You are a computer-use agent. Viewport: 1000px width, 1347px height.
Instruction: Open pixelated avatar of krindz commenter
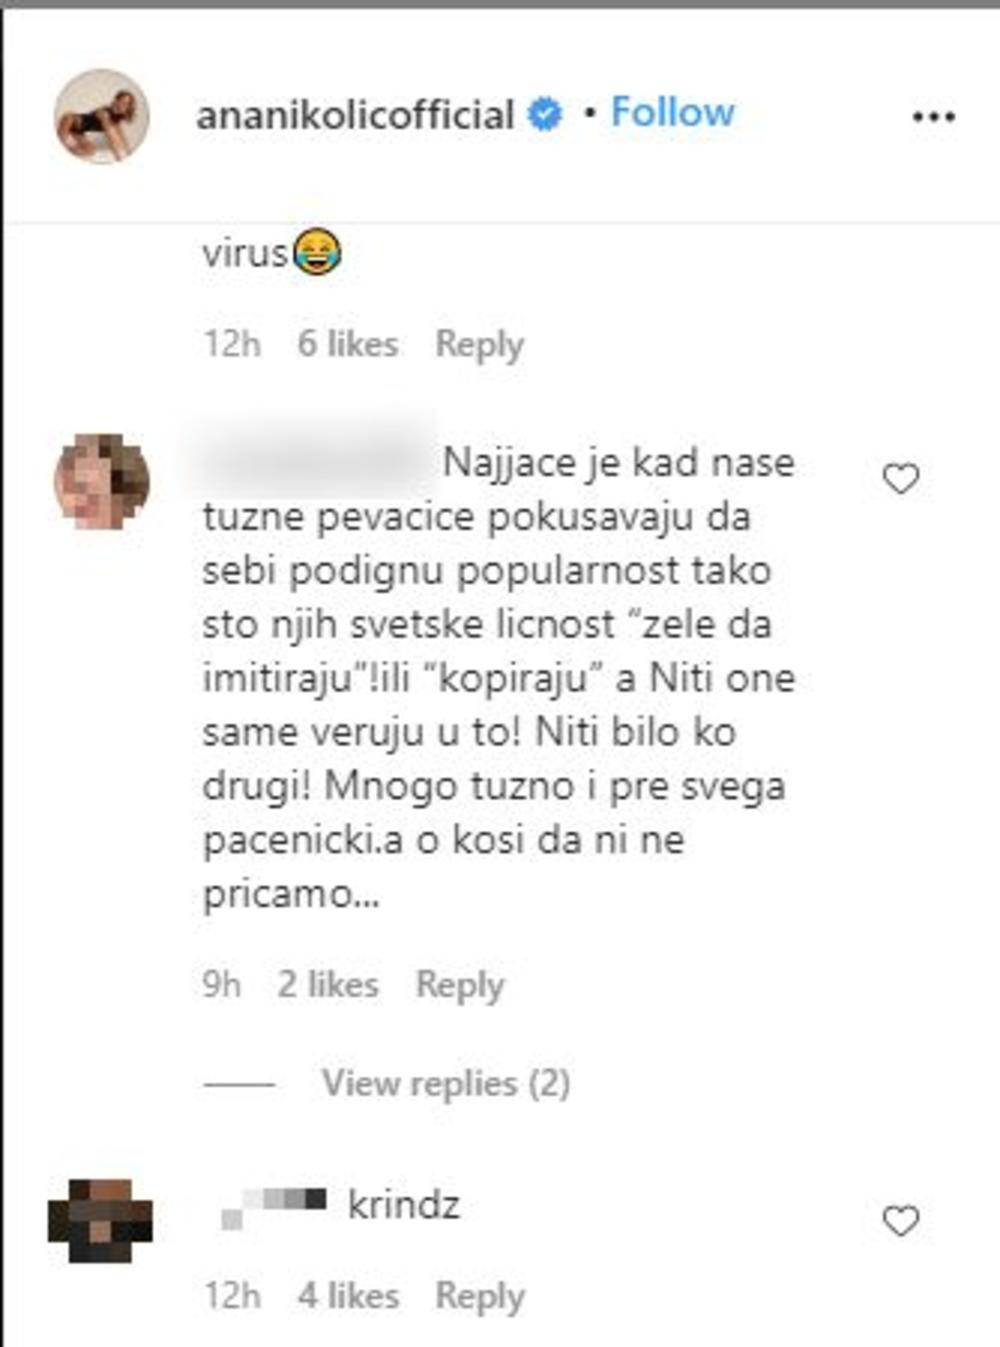point(100,1222)
